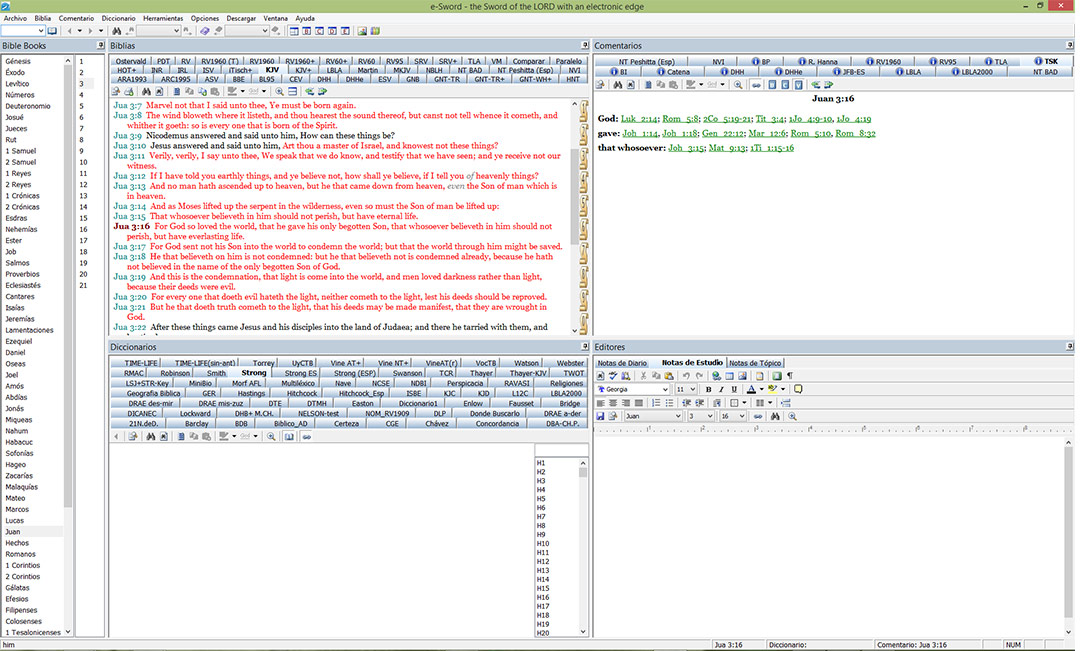Viewport: 1090px width, 651px height.
Task: Insert hyperlink using globe icon in editor
Action: 716,376
